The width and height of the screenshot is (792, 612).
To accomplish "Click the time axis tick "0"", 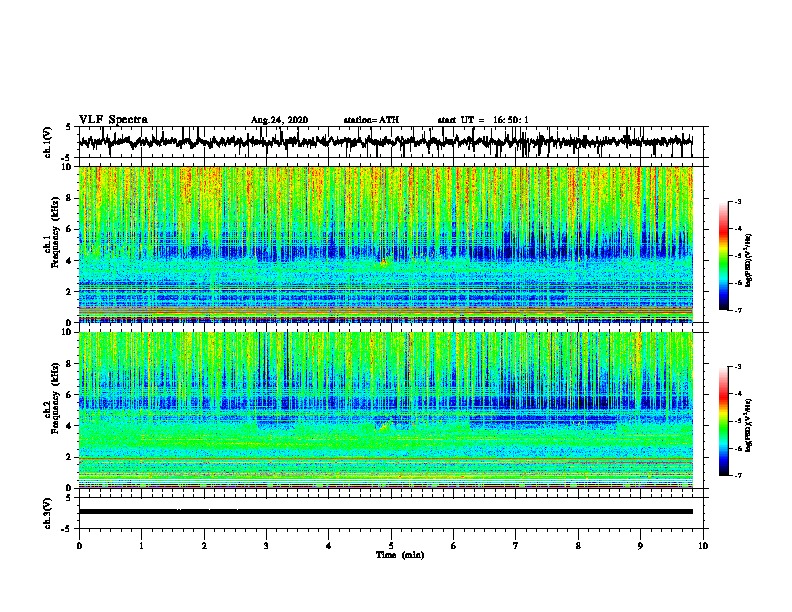I will [79, 546].
